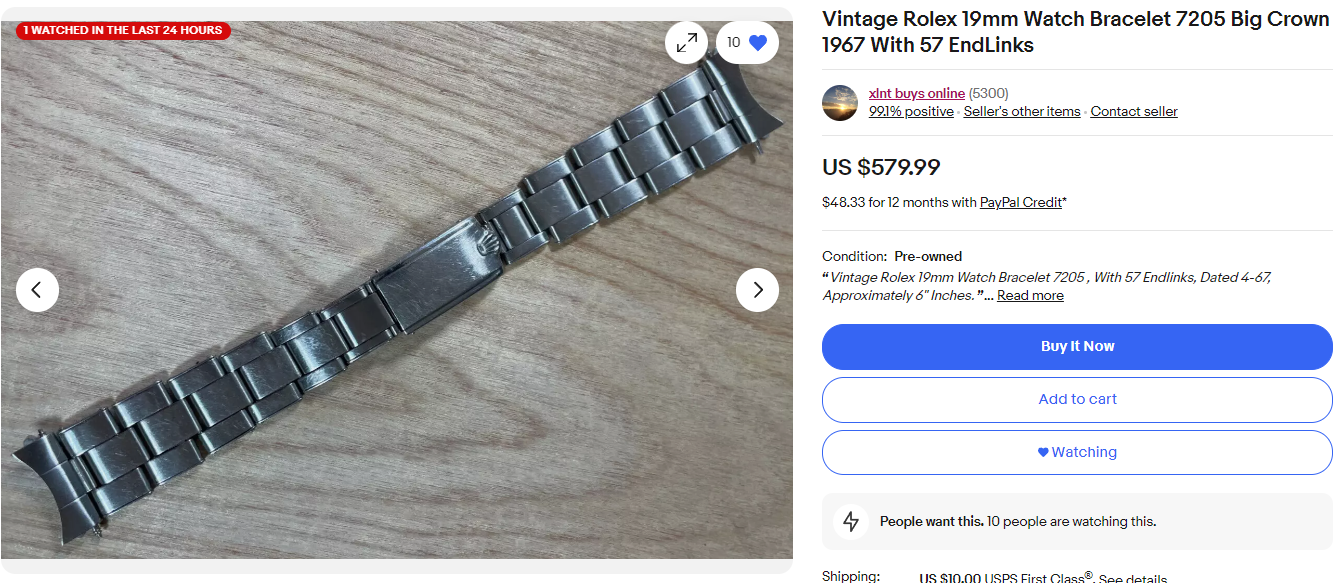Screen dimensions: 1340x583
Task: Expand the condition description with Read more
Action: pyautogui.click(x=1030, y=295)
